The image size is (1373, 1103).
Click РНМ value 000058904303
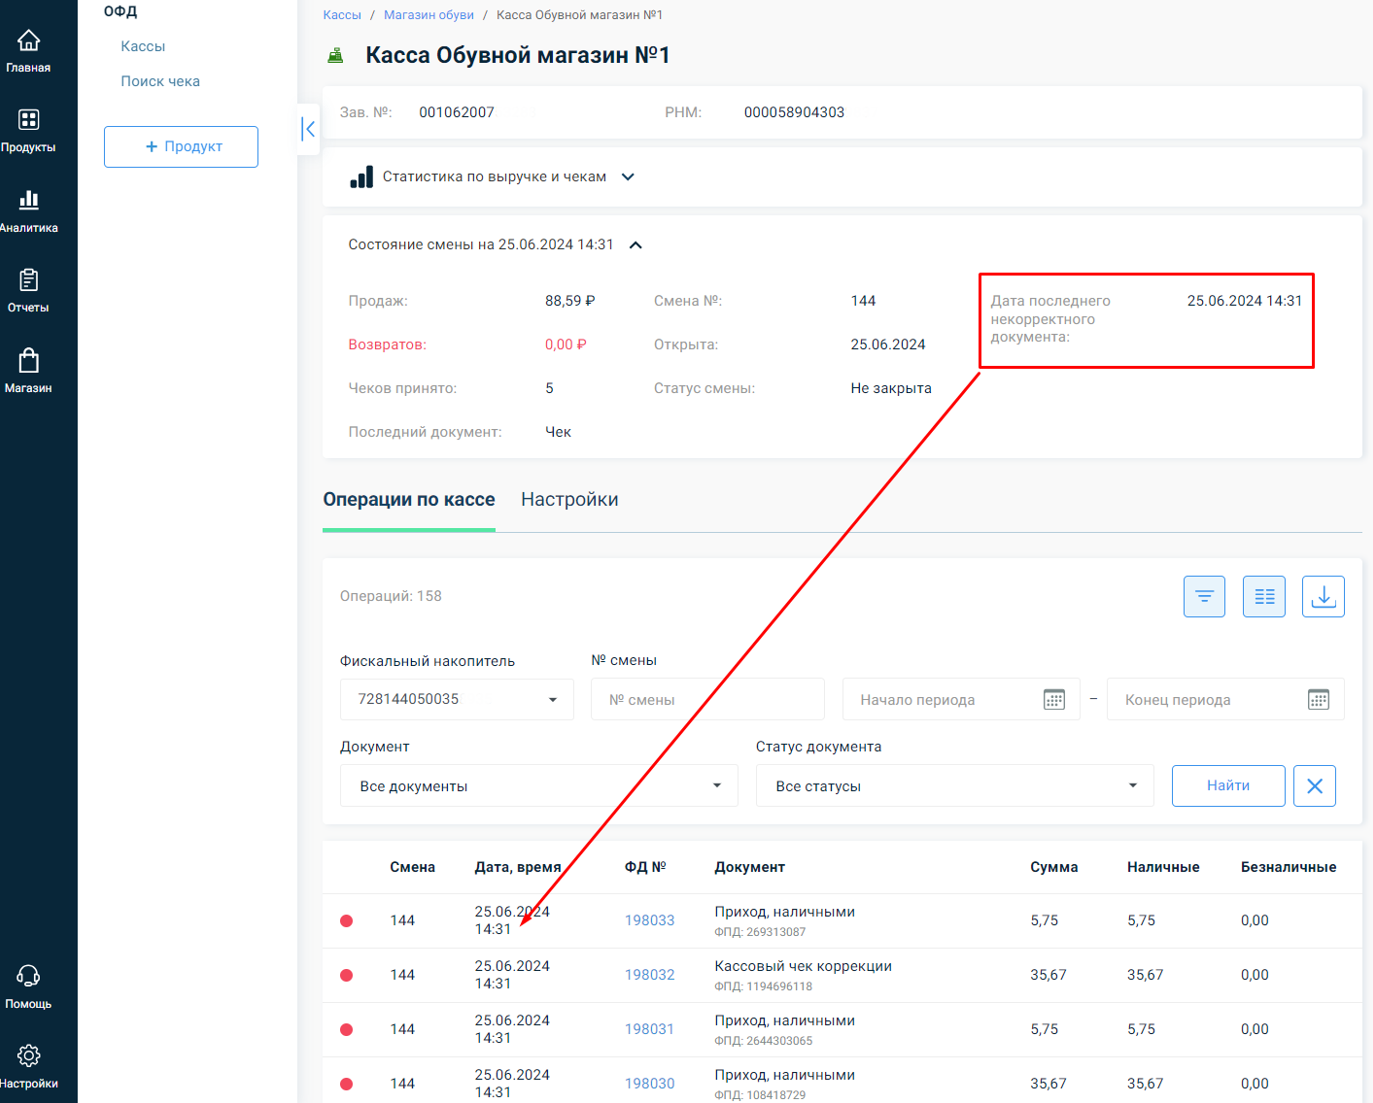pos(794,112)
